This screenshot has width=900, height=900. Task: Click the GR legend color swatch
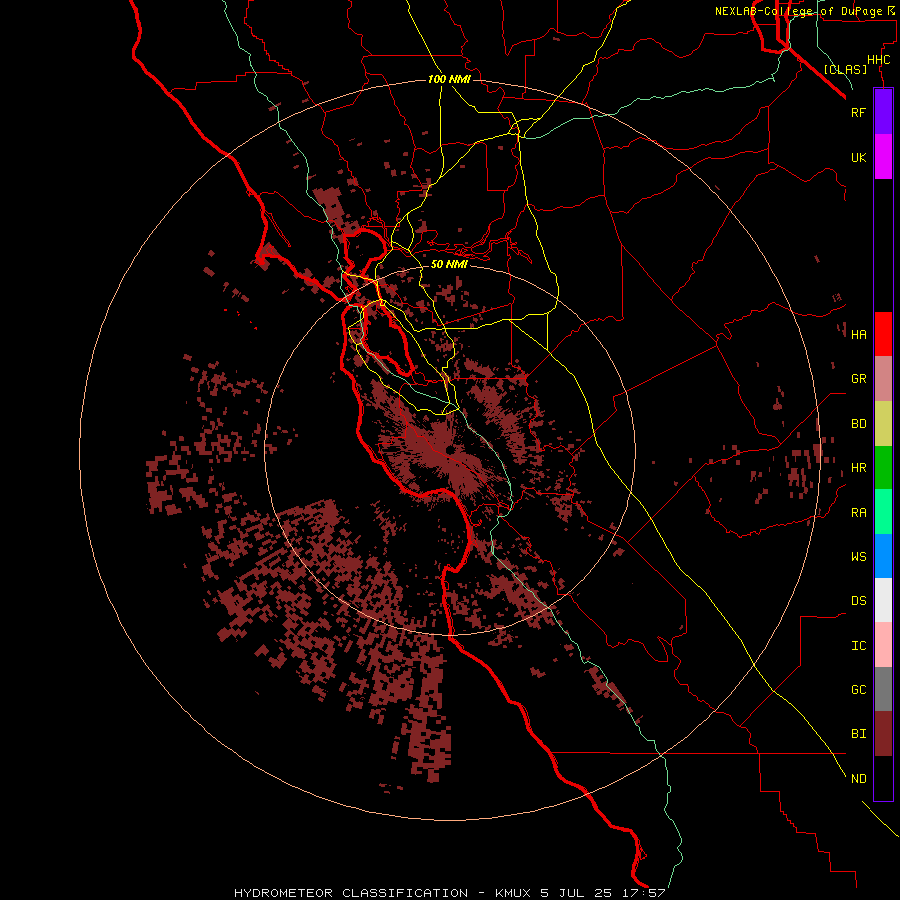point(883,379)
